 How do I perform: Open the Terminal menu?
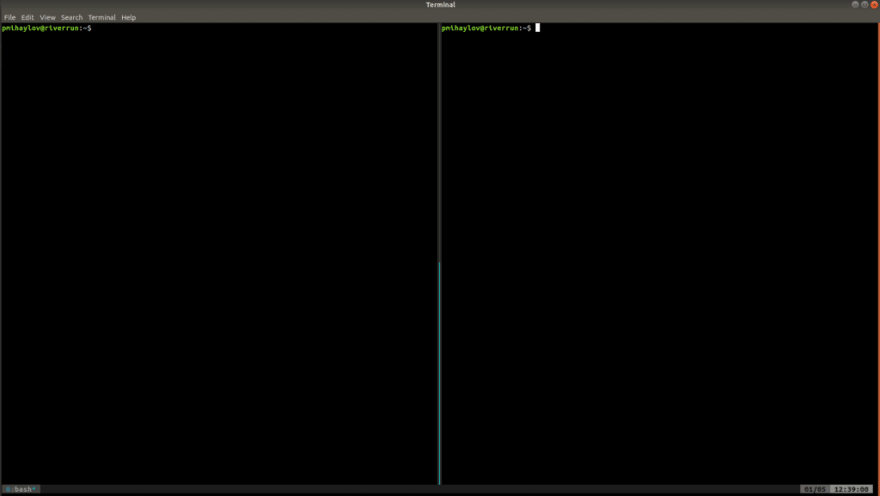102,17
